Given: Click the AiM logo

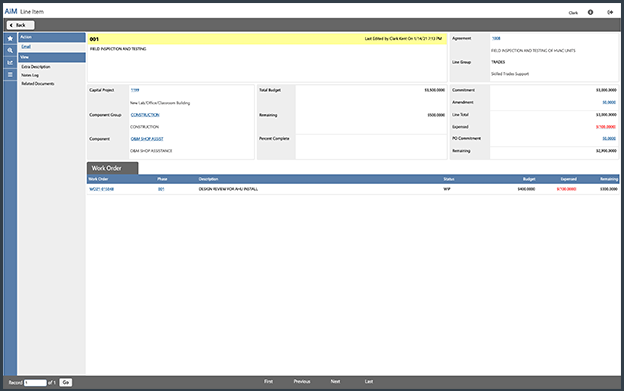Looking at the screenshot, I should (x=11, y=12).
